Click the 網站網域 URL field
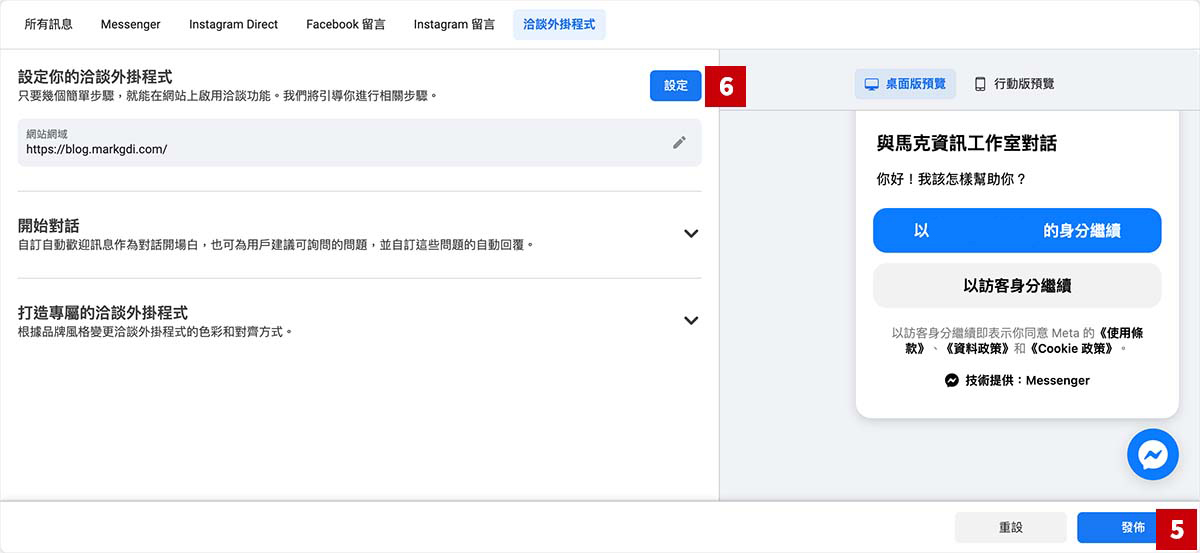 click(360, 142)
